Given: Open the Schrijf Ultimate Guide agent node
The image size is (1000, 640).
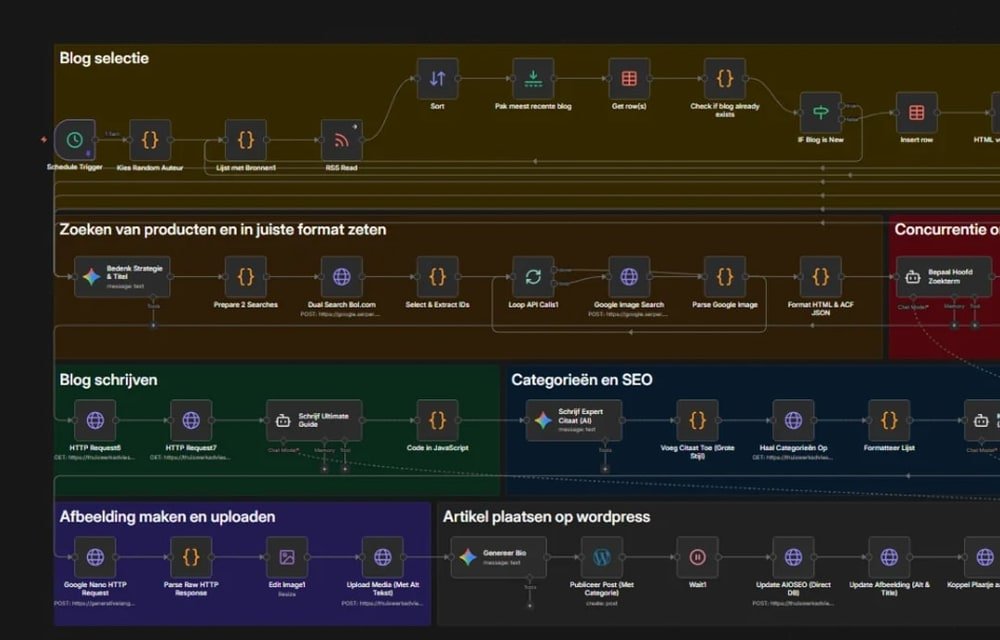Looking at the screenshot, I should (x=314, y=420).
